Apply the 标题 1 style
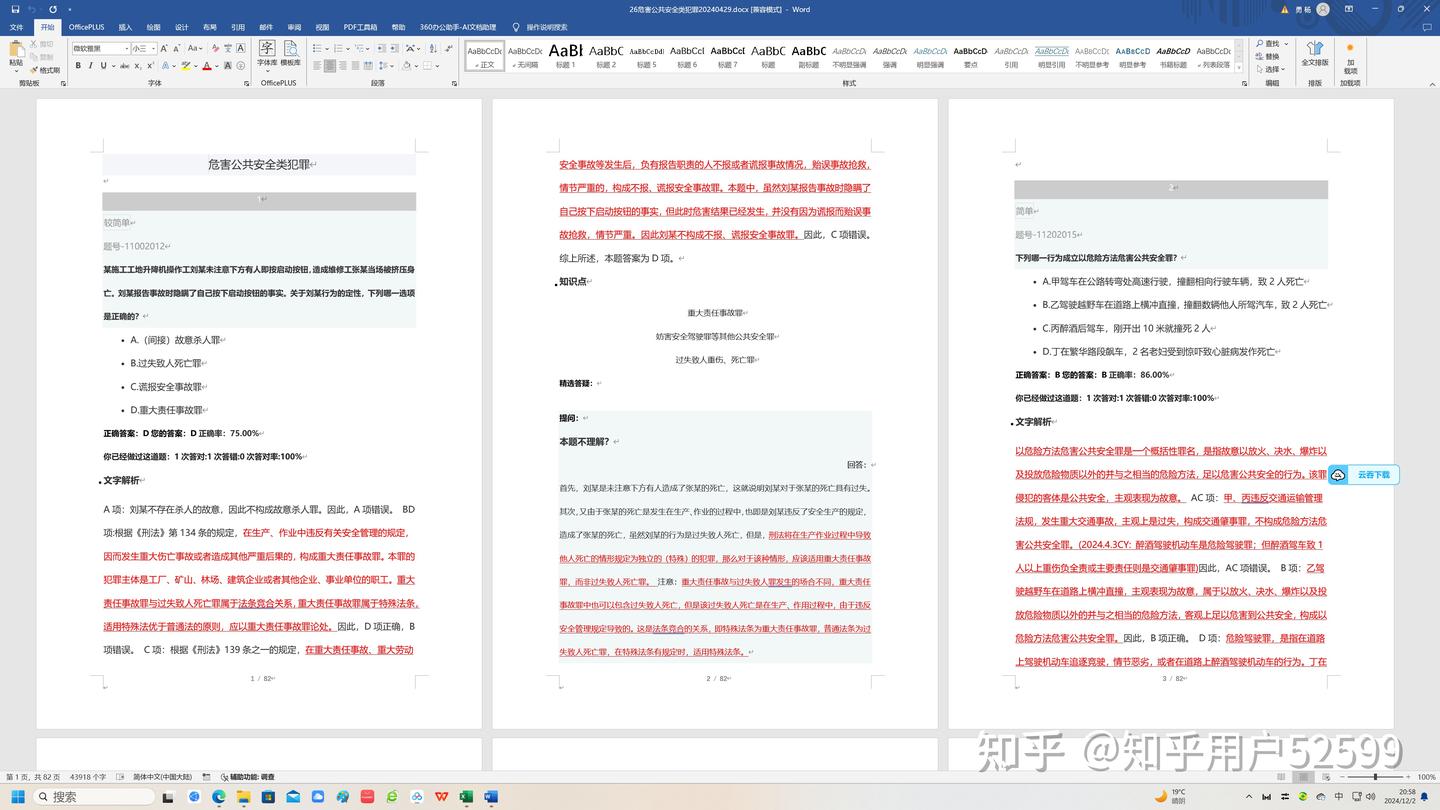Viewport: 1440px width, 810px height. click(x=566, y=55)
